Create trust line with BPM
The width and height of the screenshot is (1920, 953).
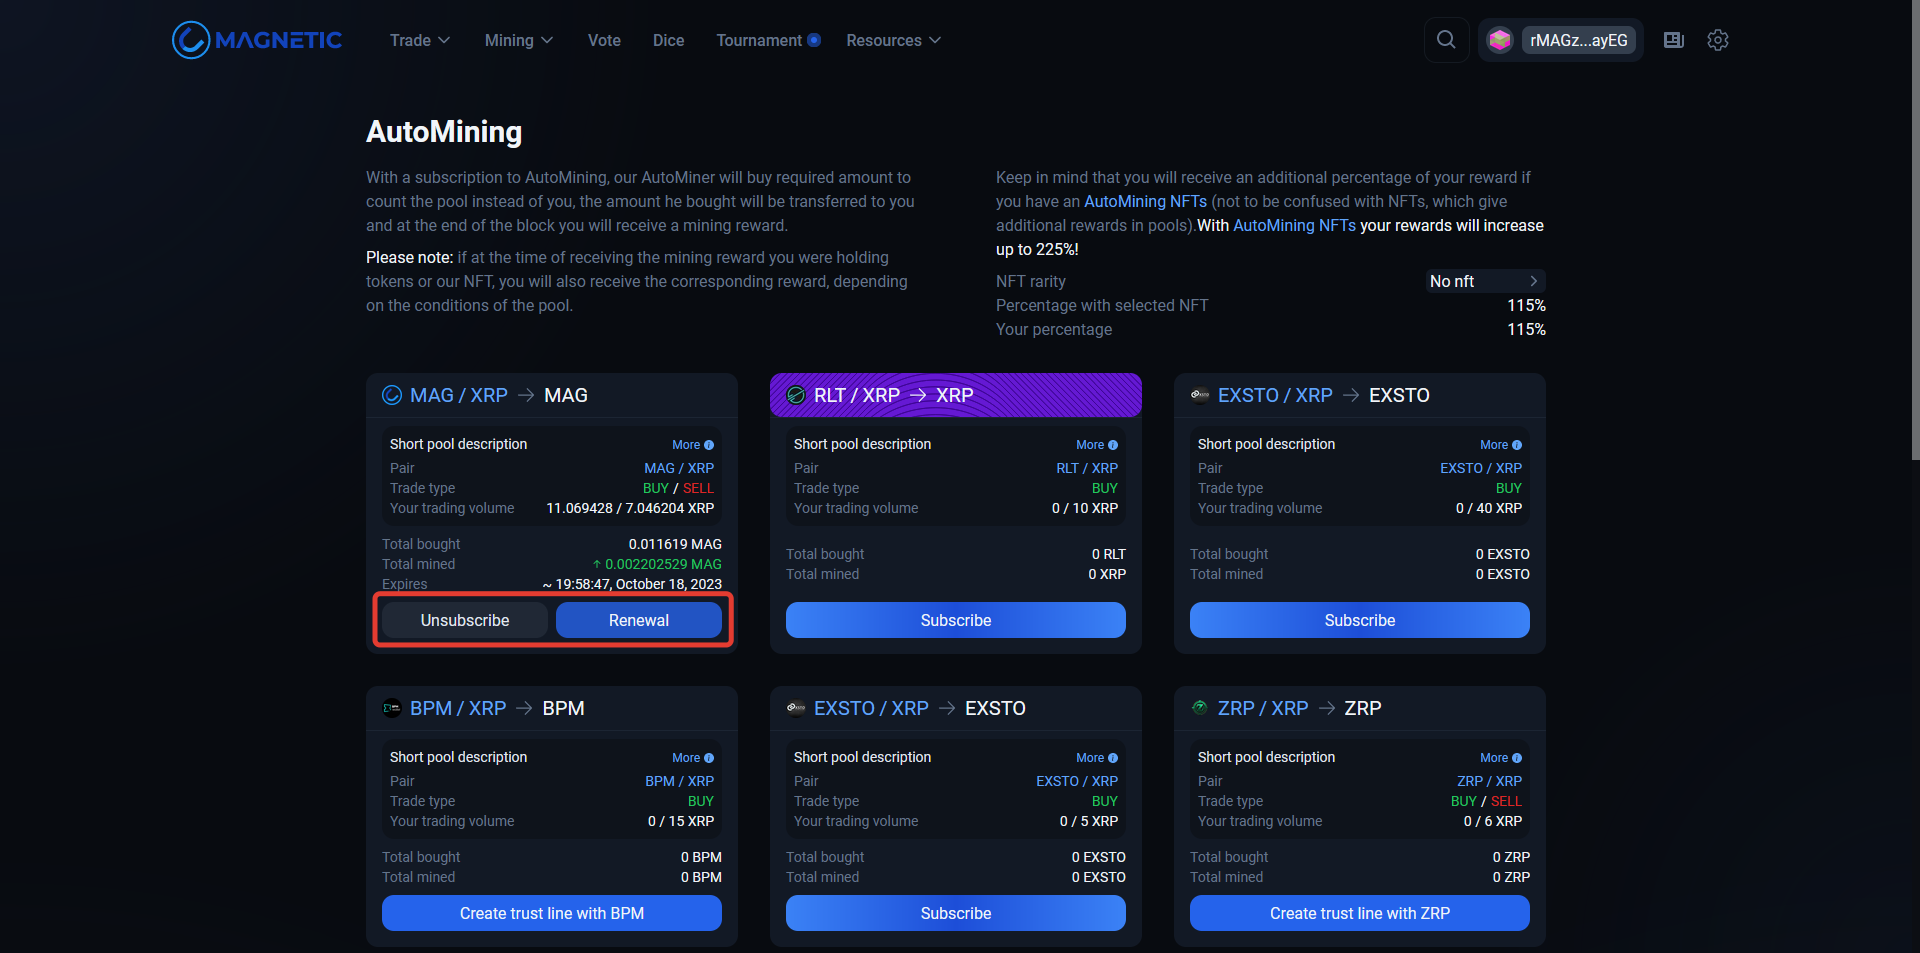click(x=552, y=913)
